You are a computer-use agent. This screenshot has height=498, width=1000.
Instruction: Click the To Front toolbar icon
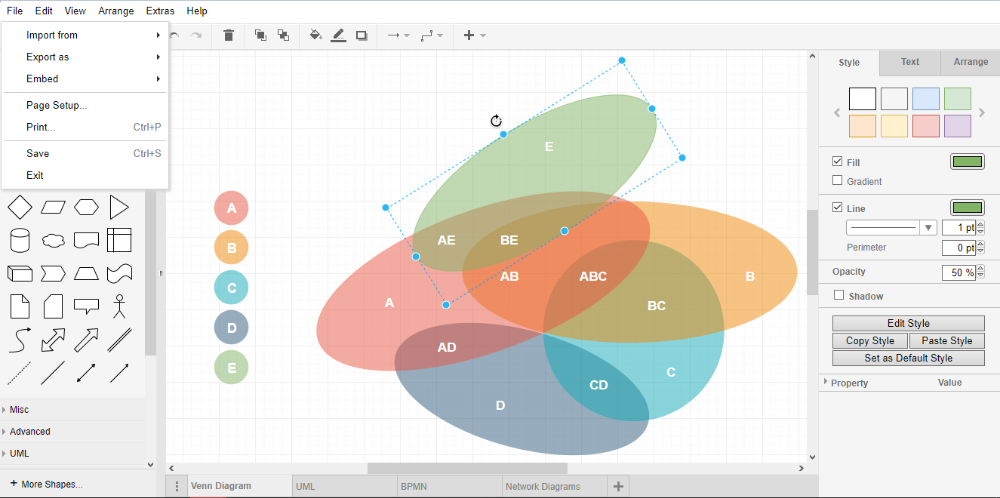click(260, 36)
